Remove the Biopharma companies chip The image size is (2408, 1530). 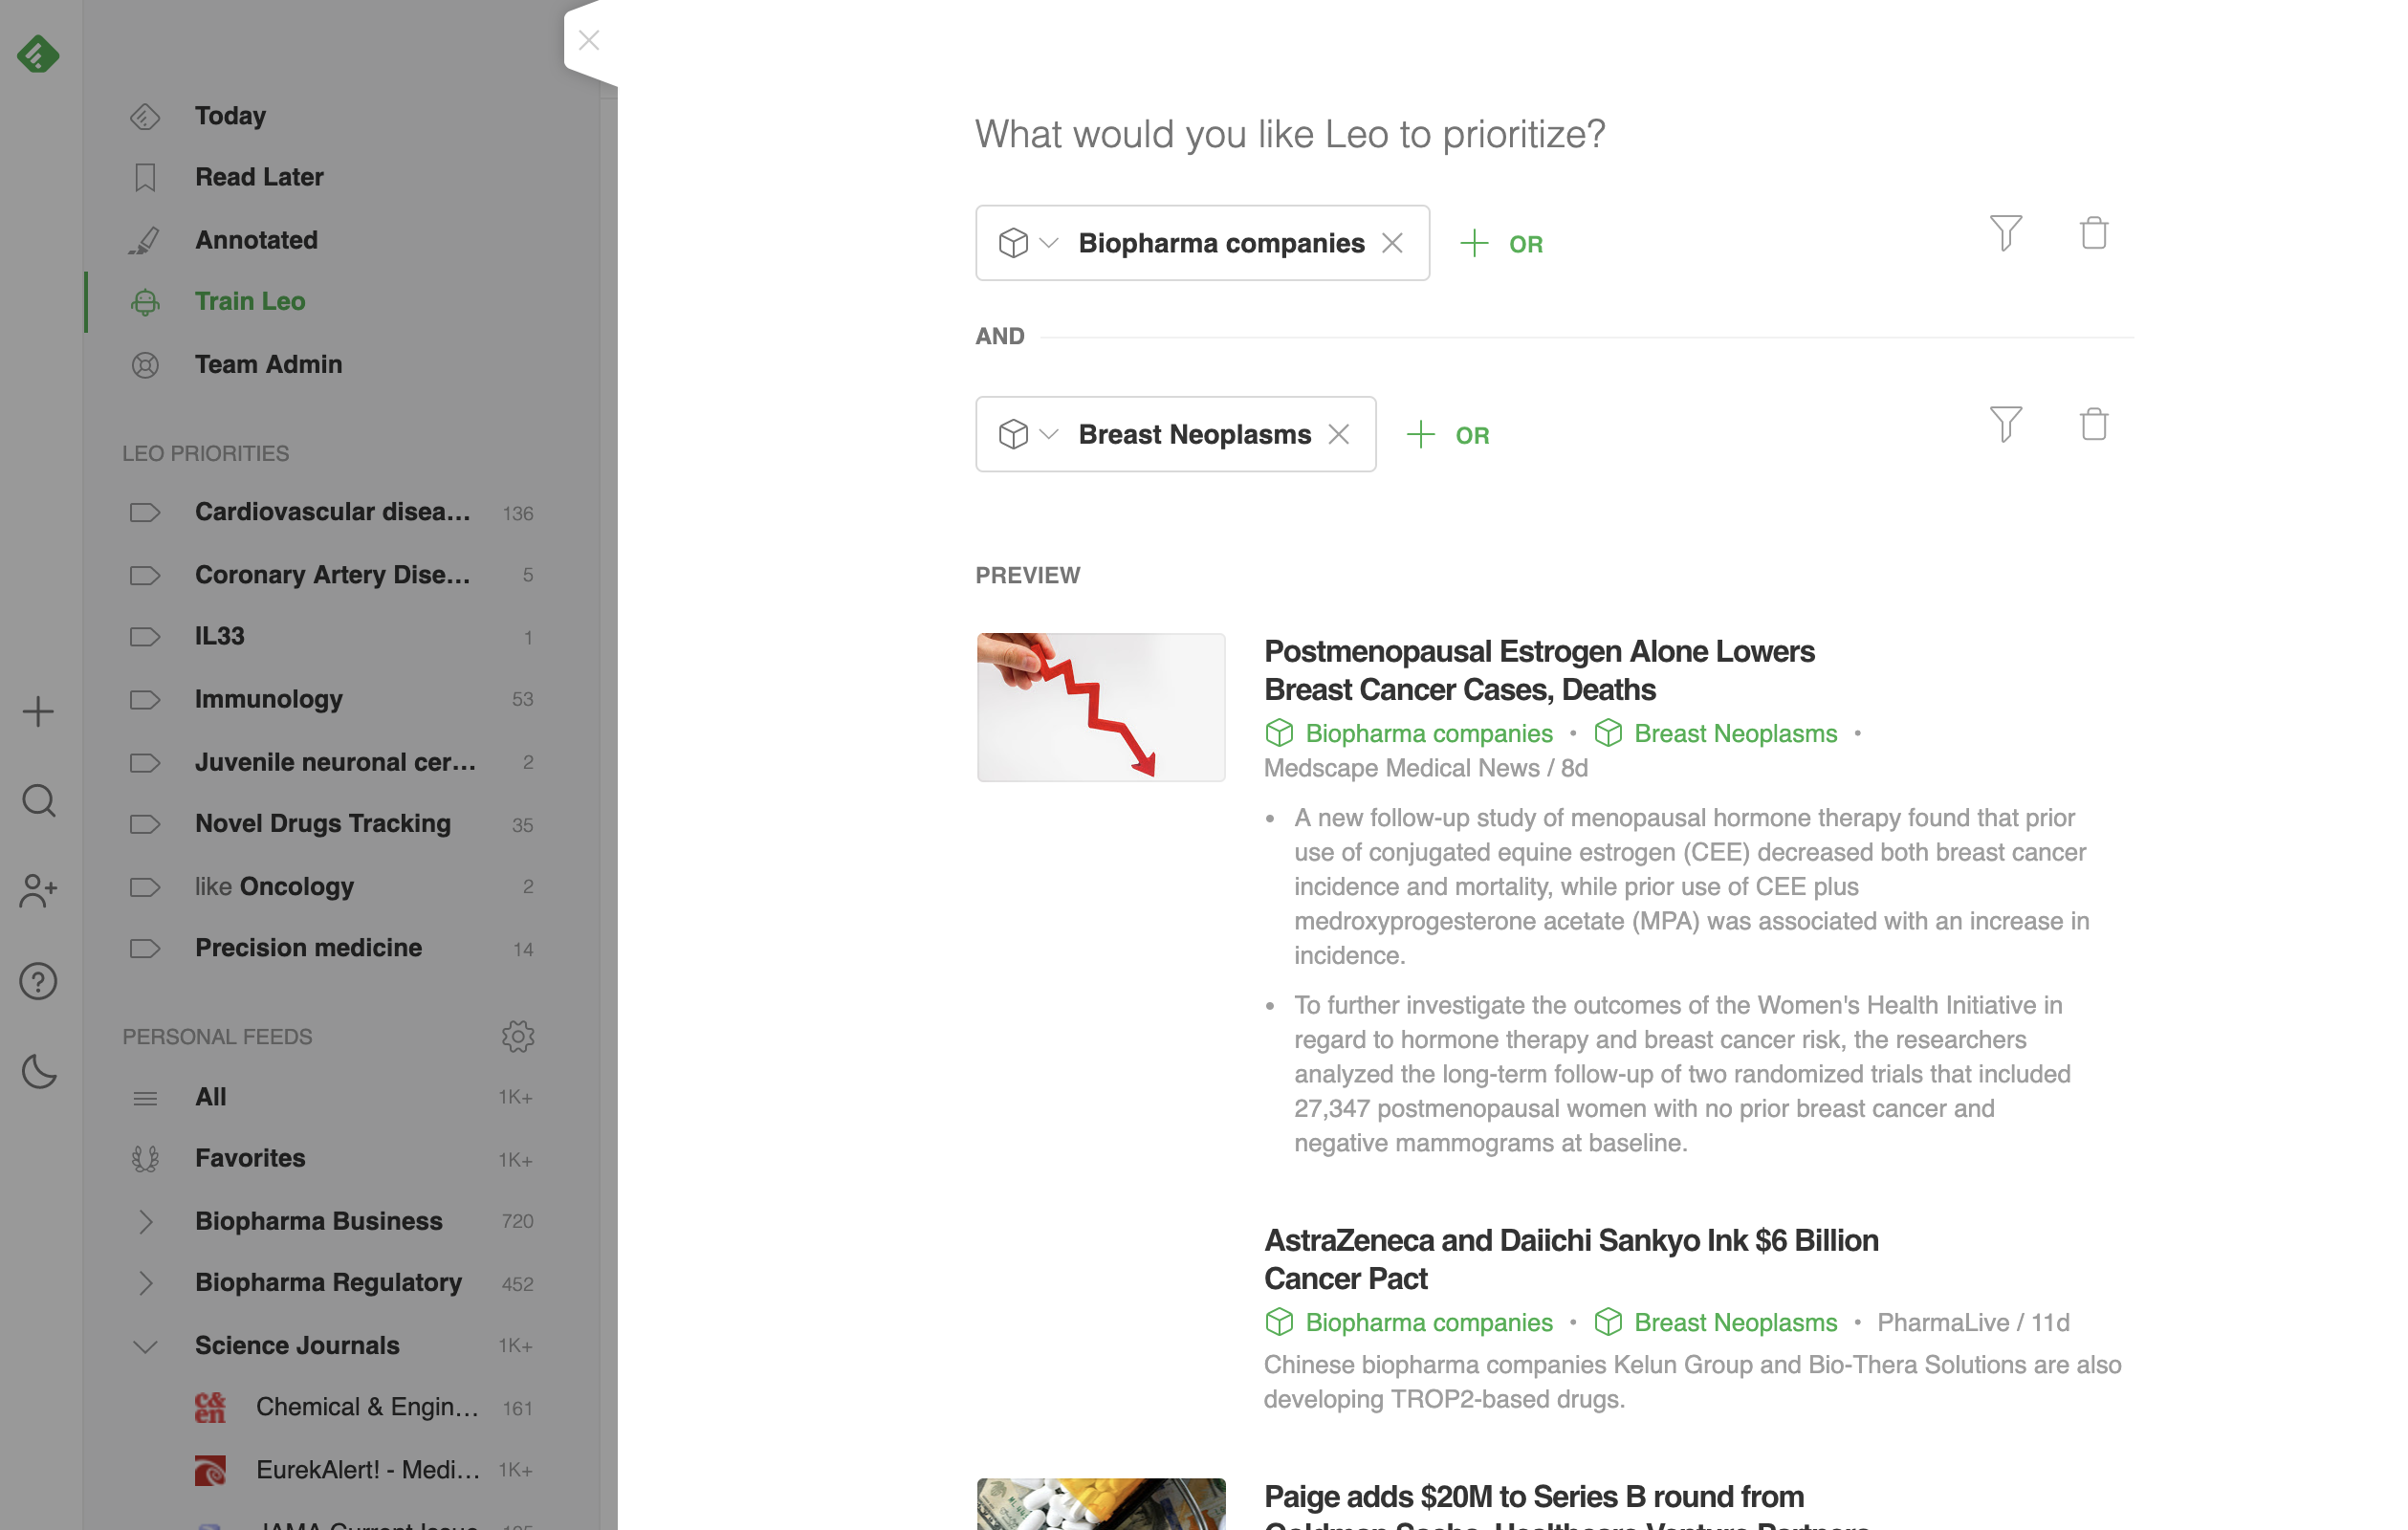click(1392, 243)
